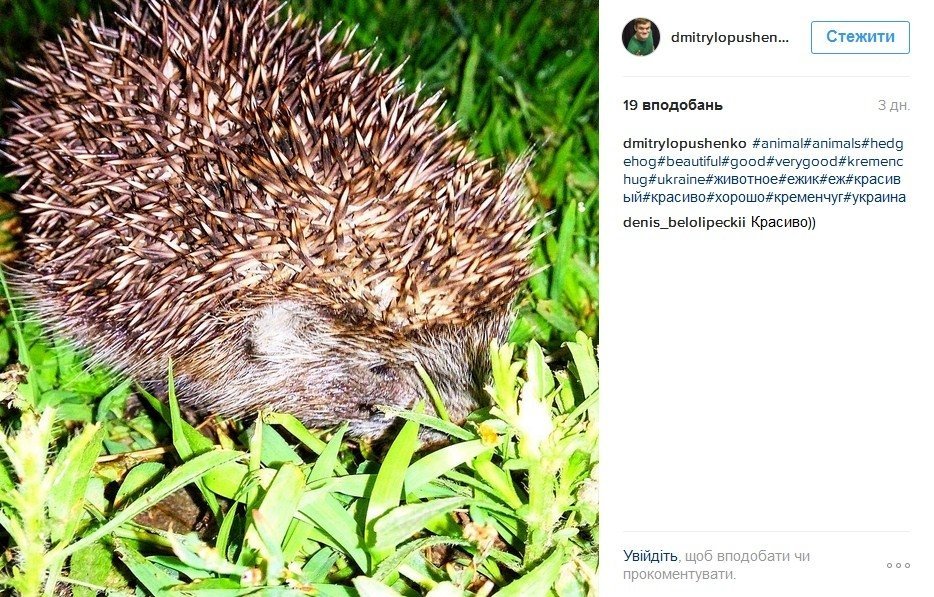Screen dimensions: 934x597
Task: Open the #beautiful hashtag
Action: pos(689,161)
